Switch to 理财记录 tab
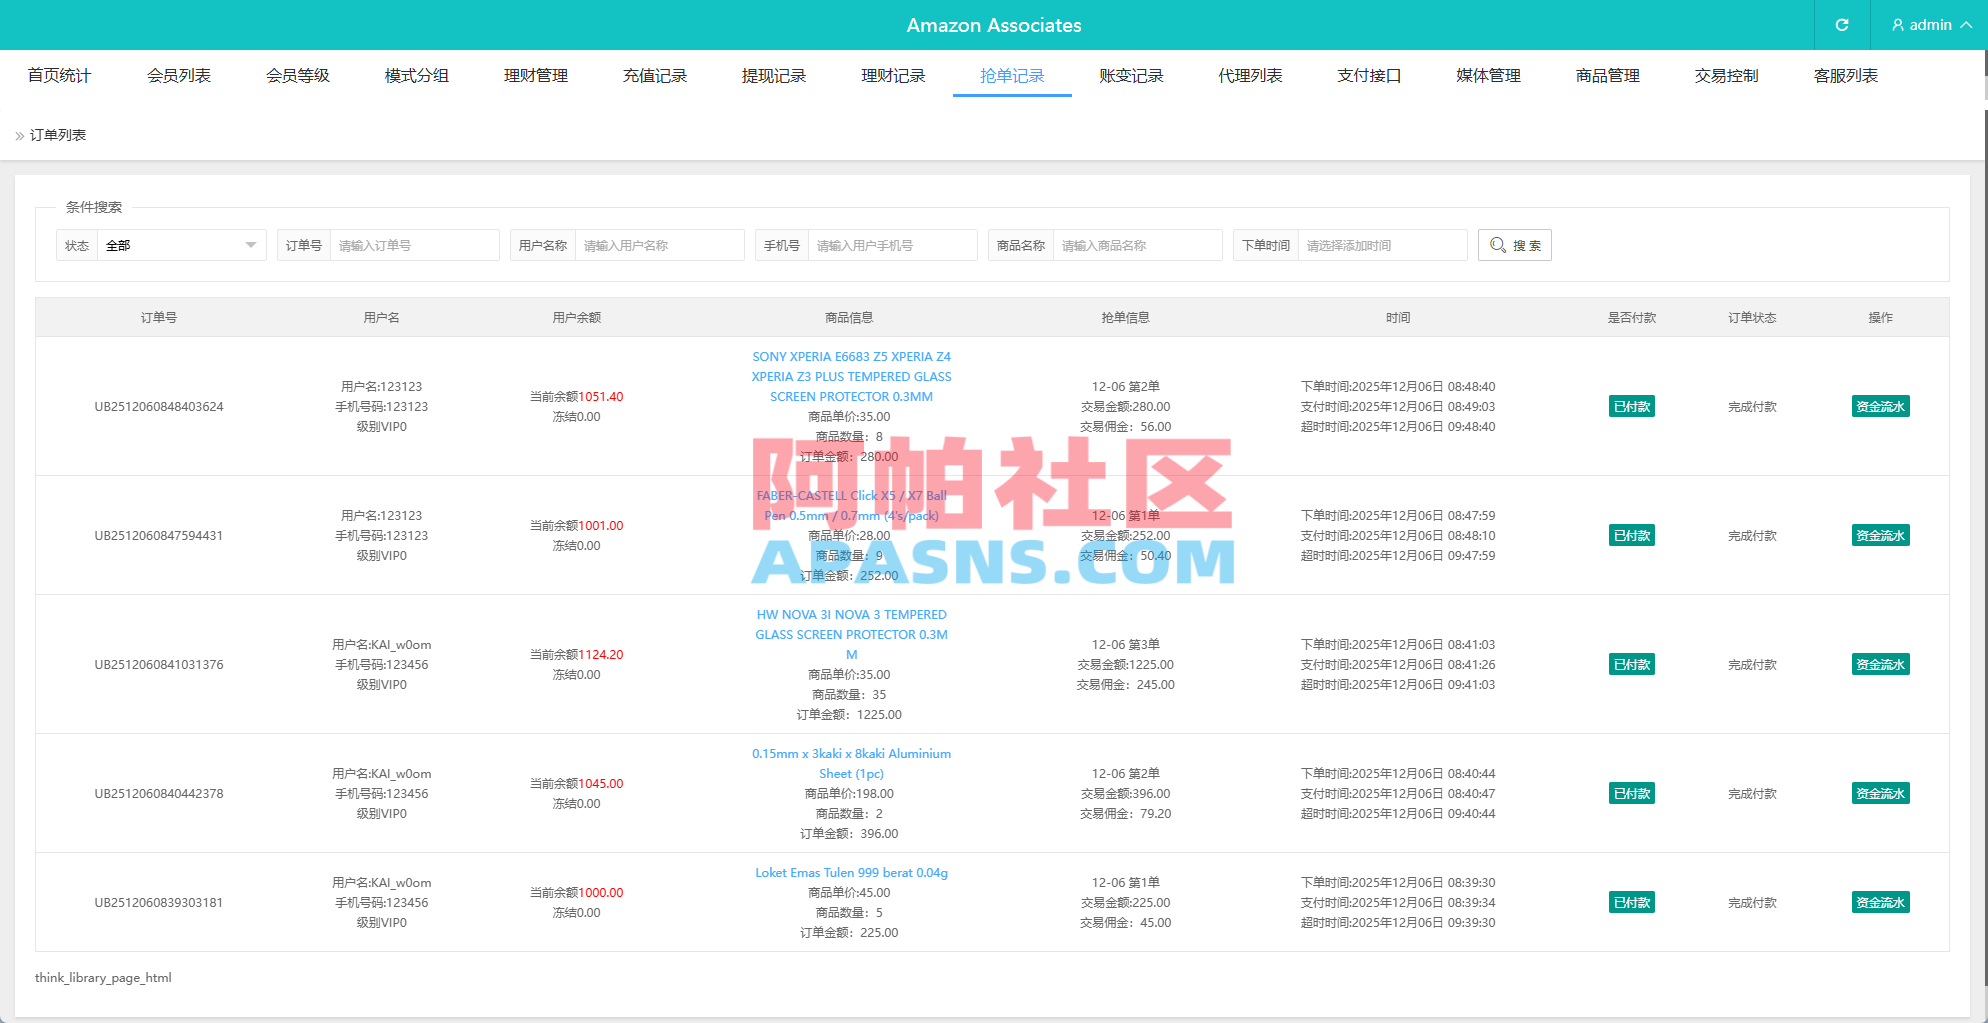Image resolution: width=1988 pixels, height=1023 pixels. pos(893,75)
